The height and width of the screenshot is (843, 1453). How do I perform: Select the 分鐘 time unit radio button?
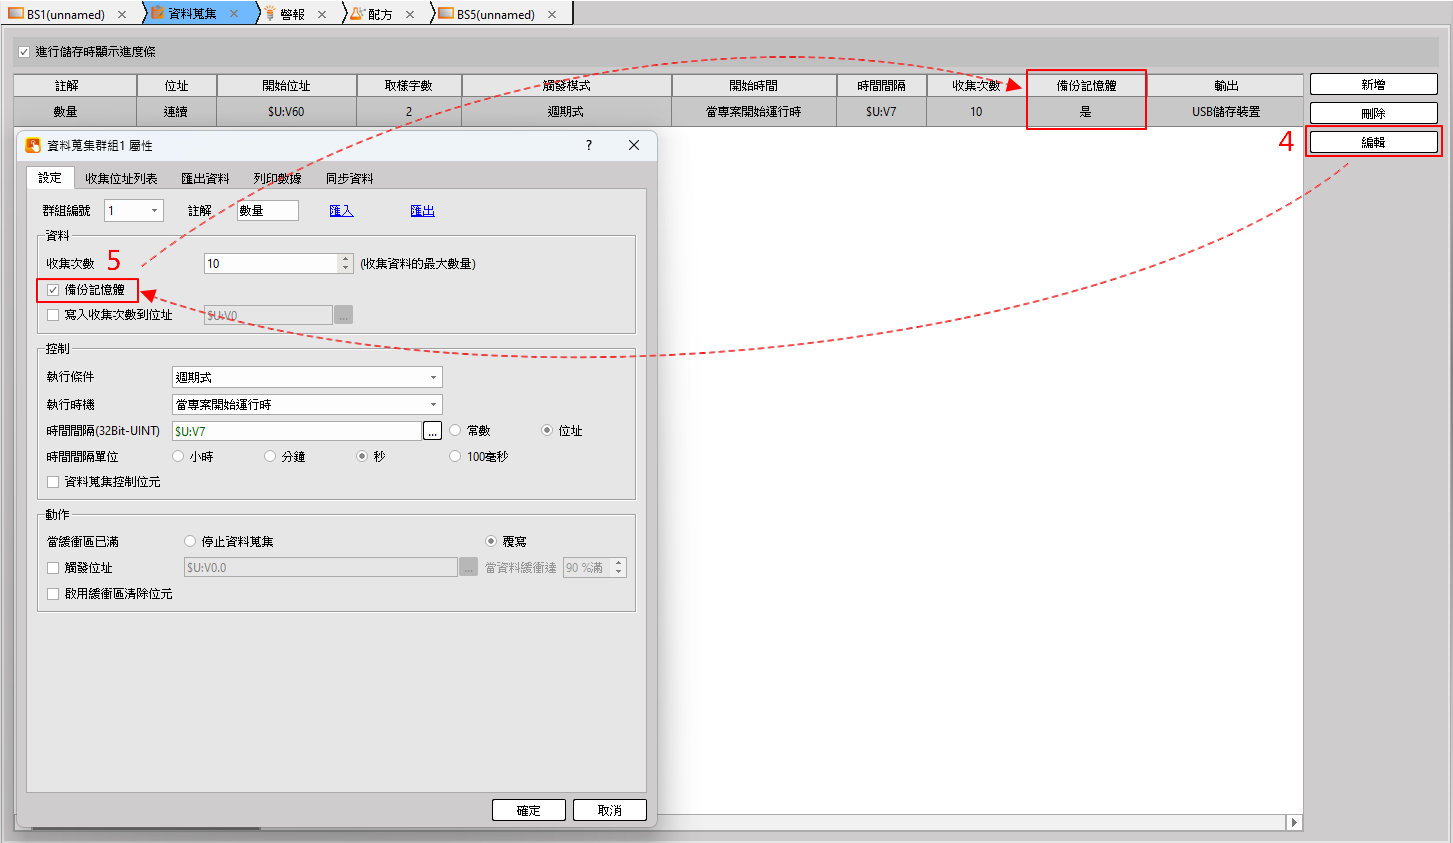[270, 457]
